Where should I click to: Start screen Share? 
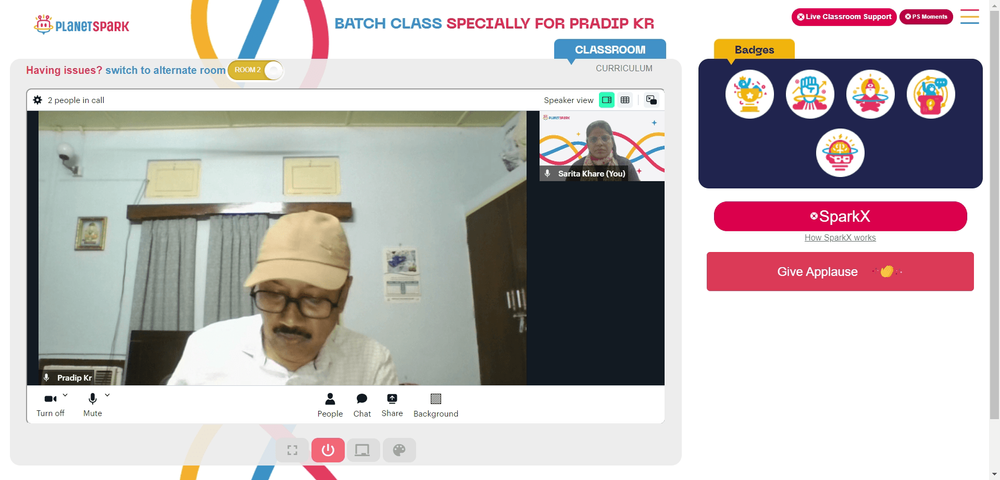point(392,405)
